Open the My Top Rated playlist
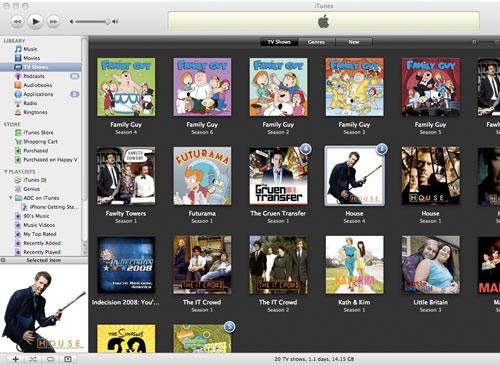 coord(39,234)
